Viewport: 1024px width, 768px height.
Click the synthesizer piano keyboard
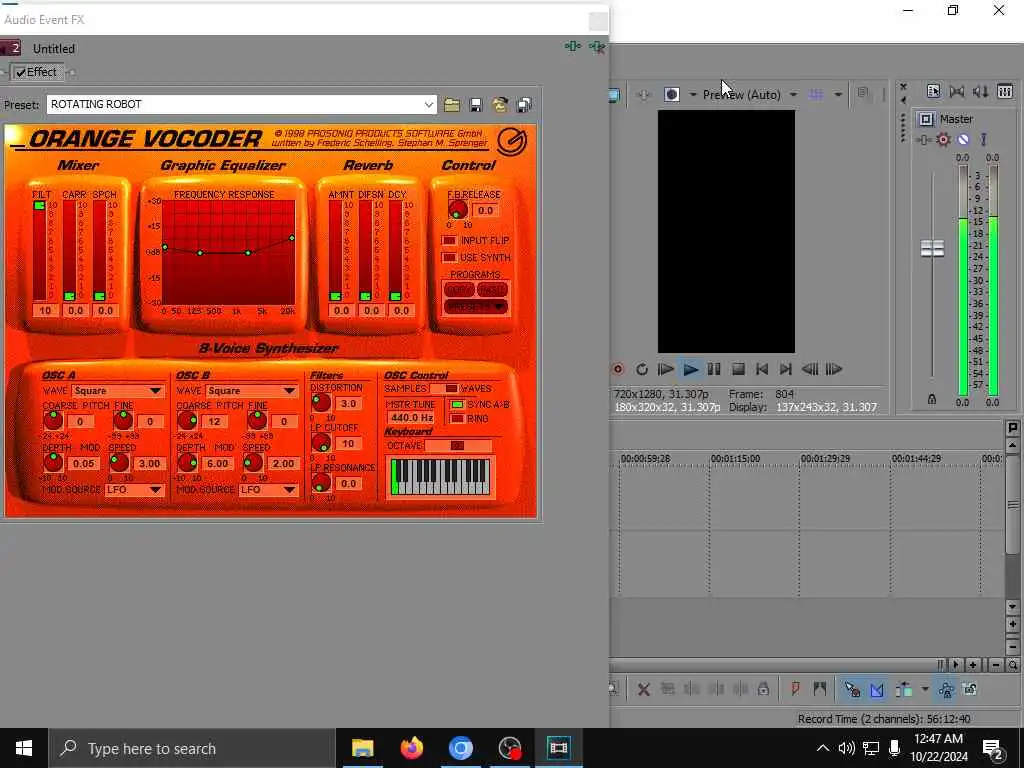440,477
